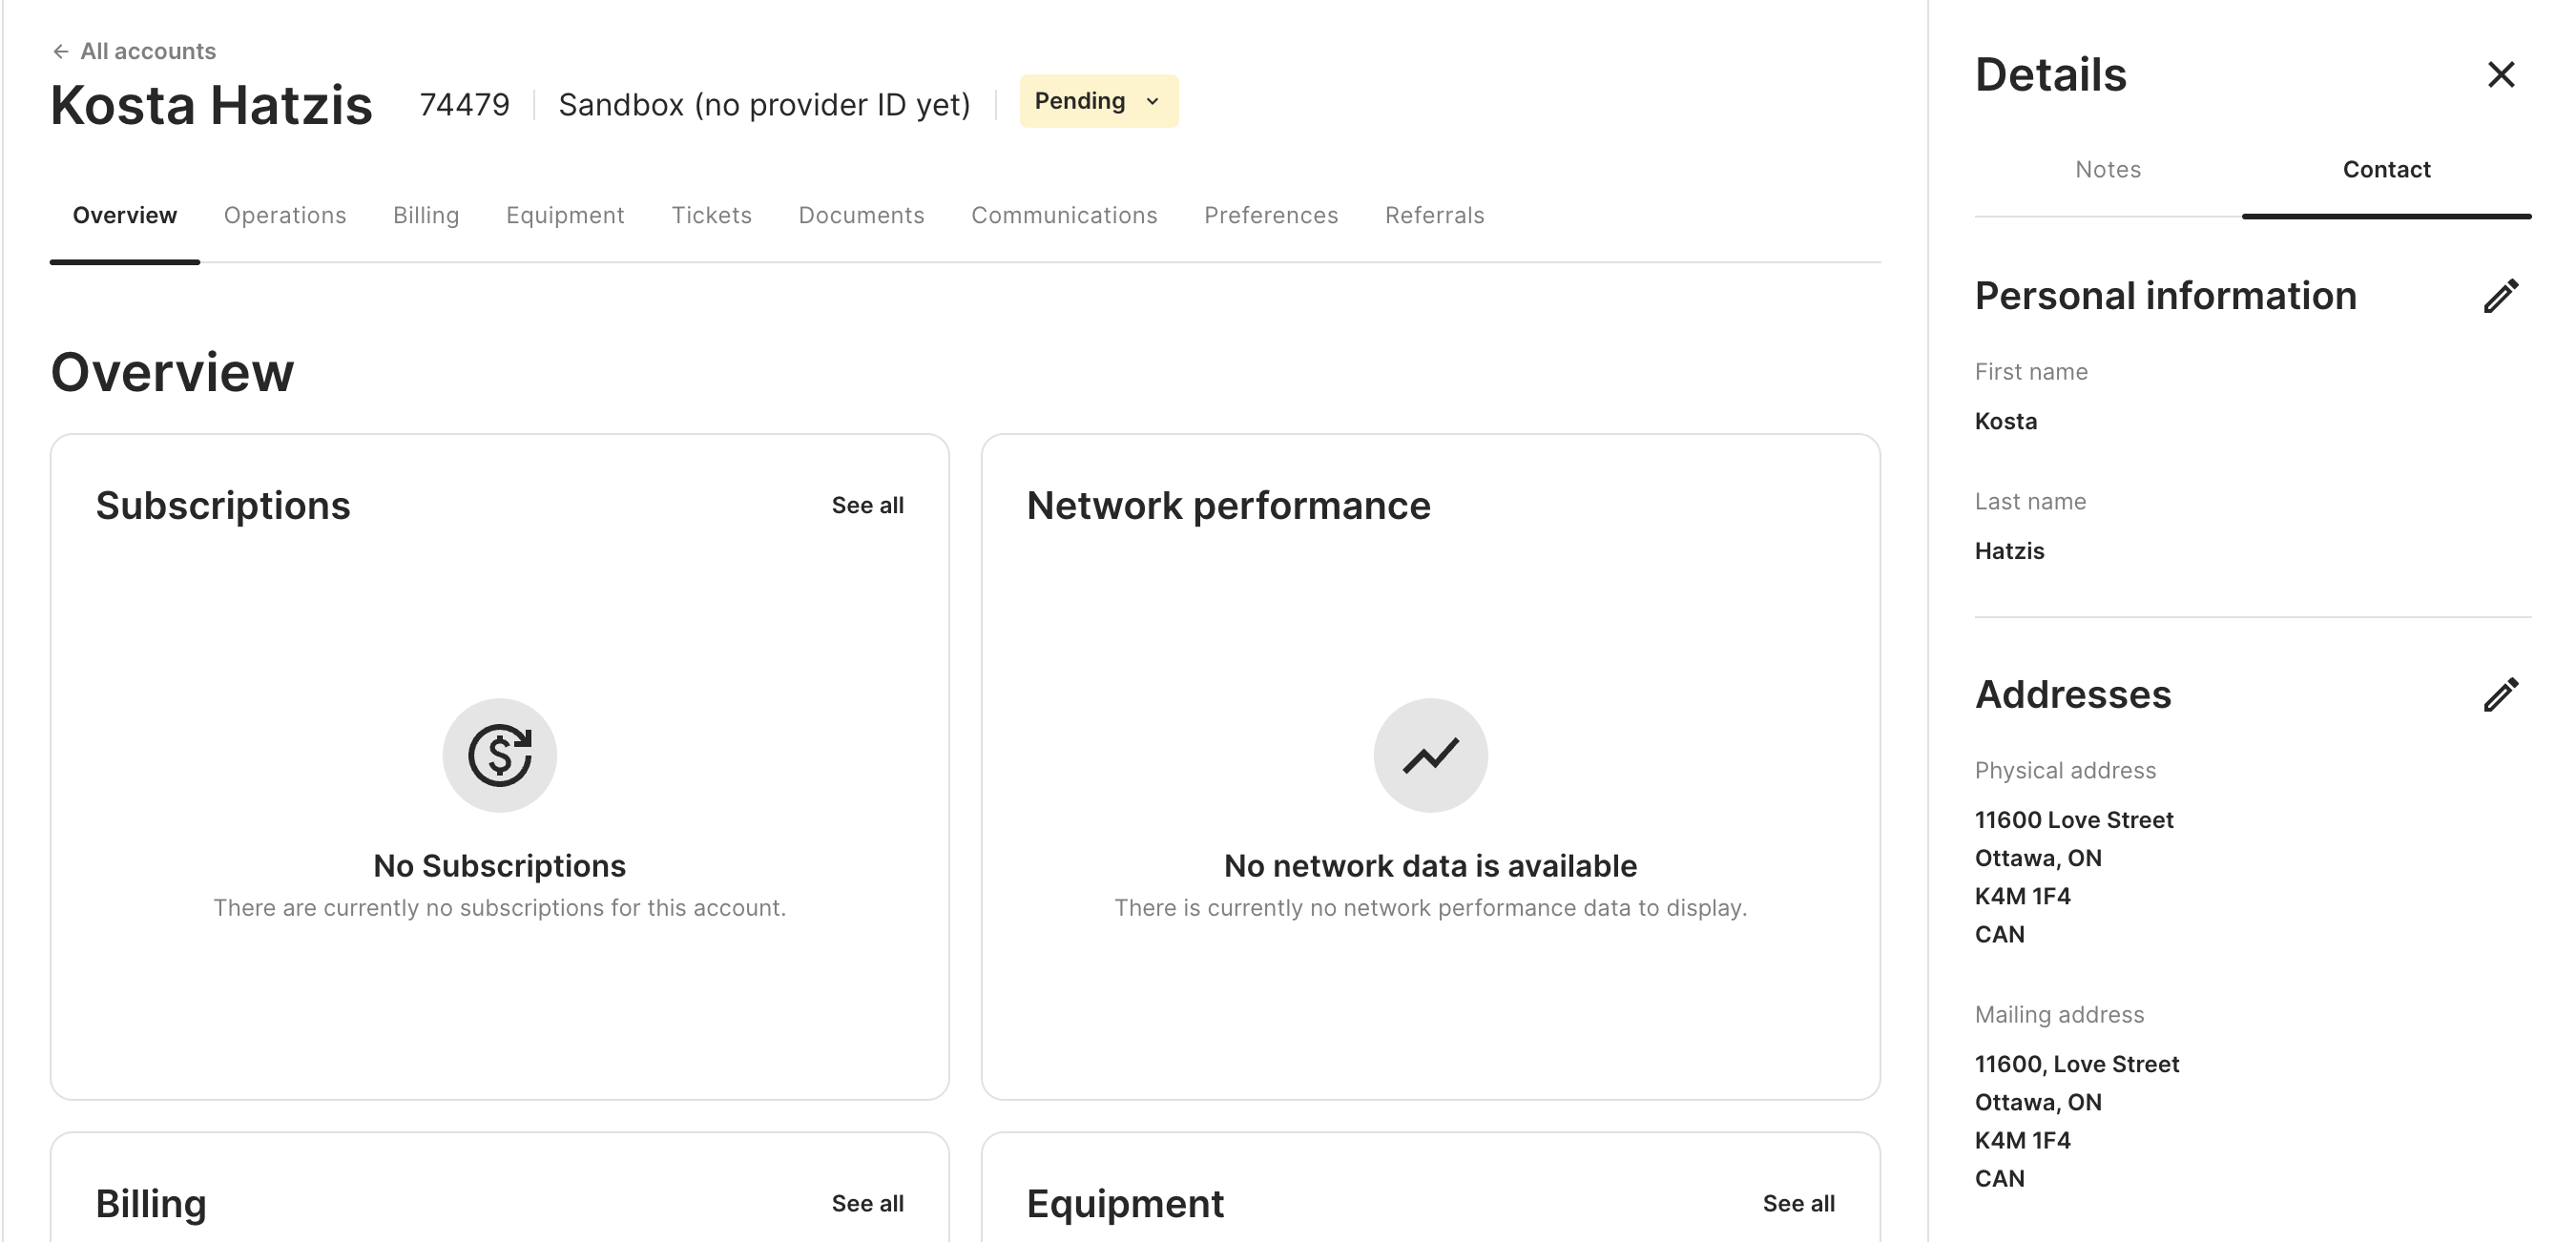
Task: See all in Billing card
Action: (x=867, y=1203)
